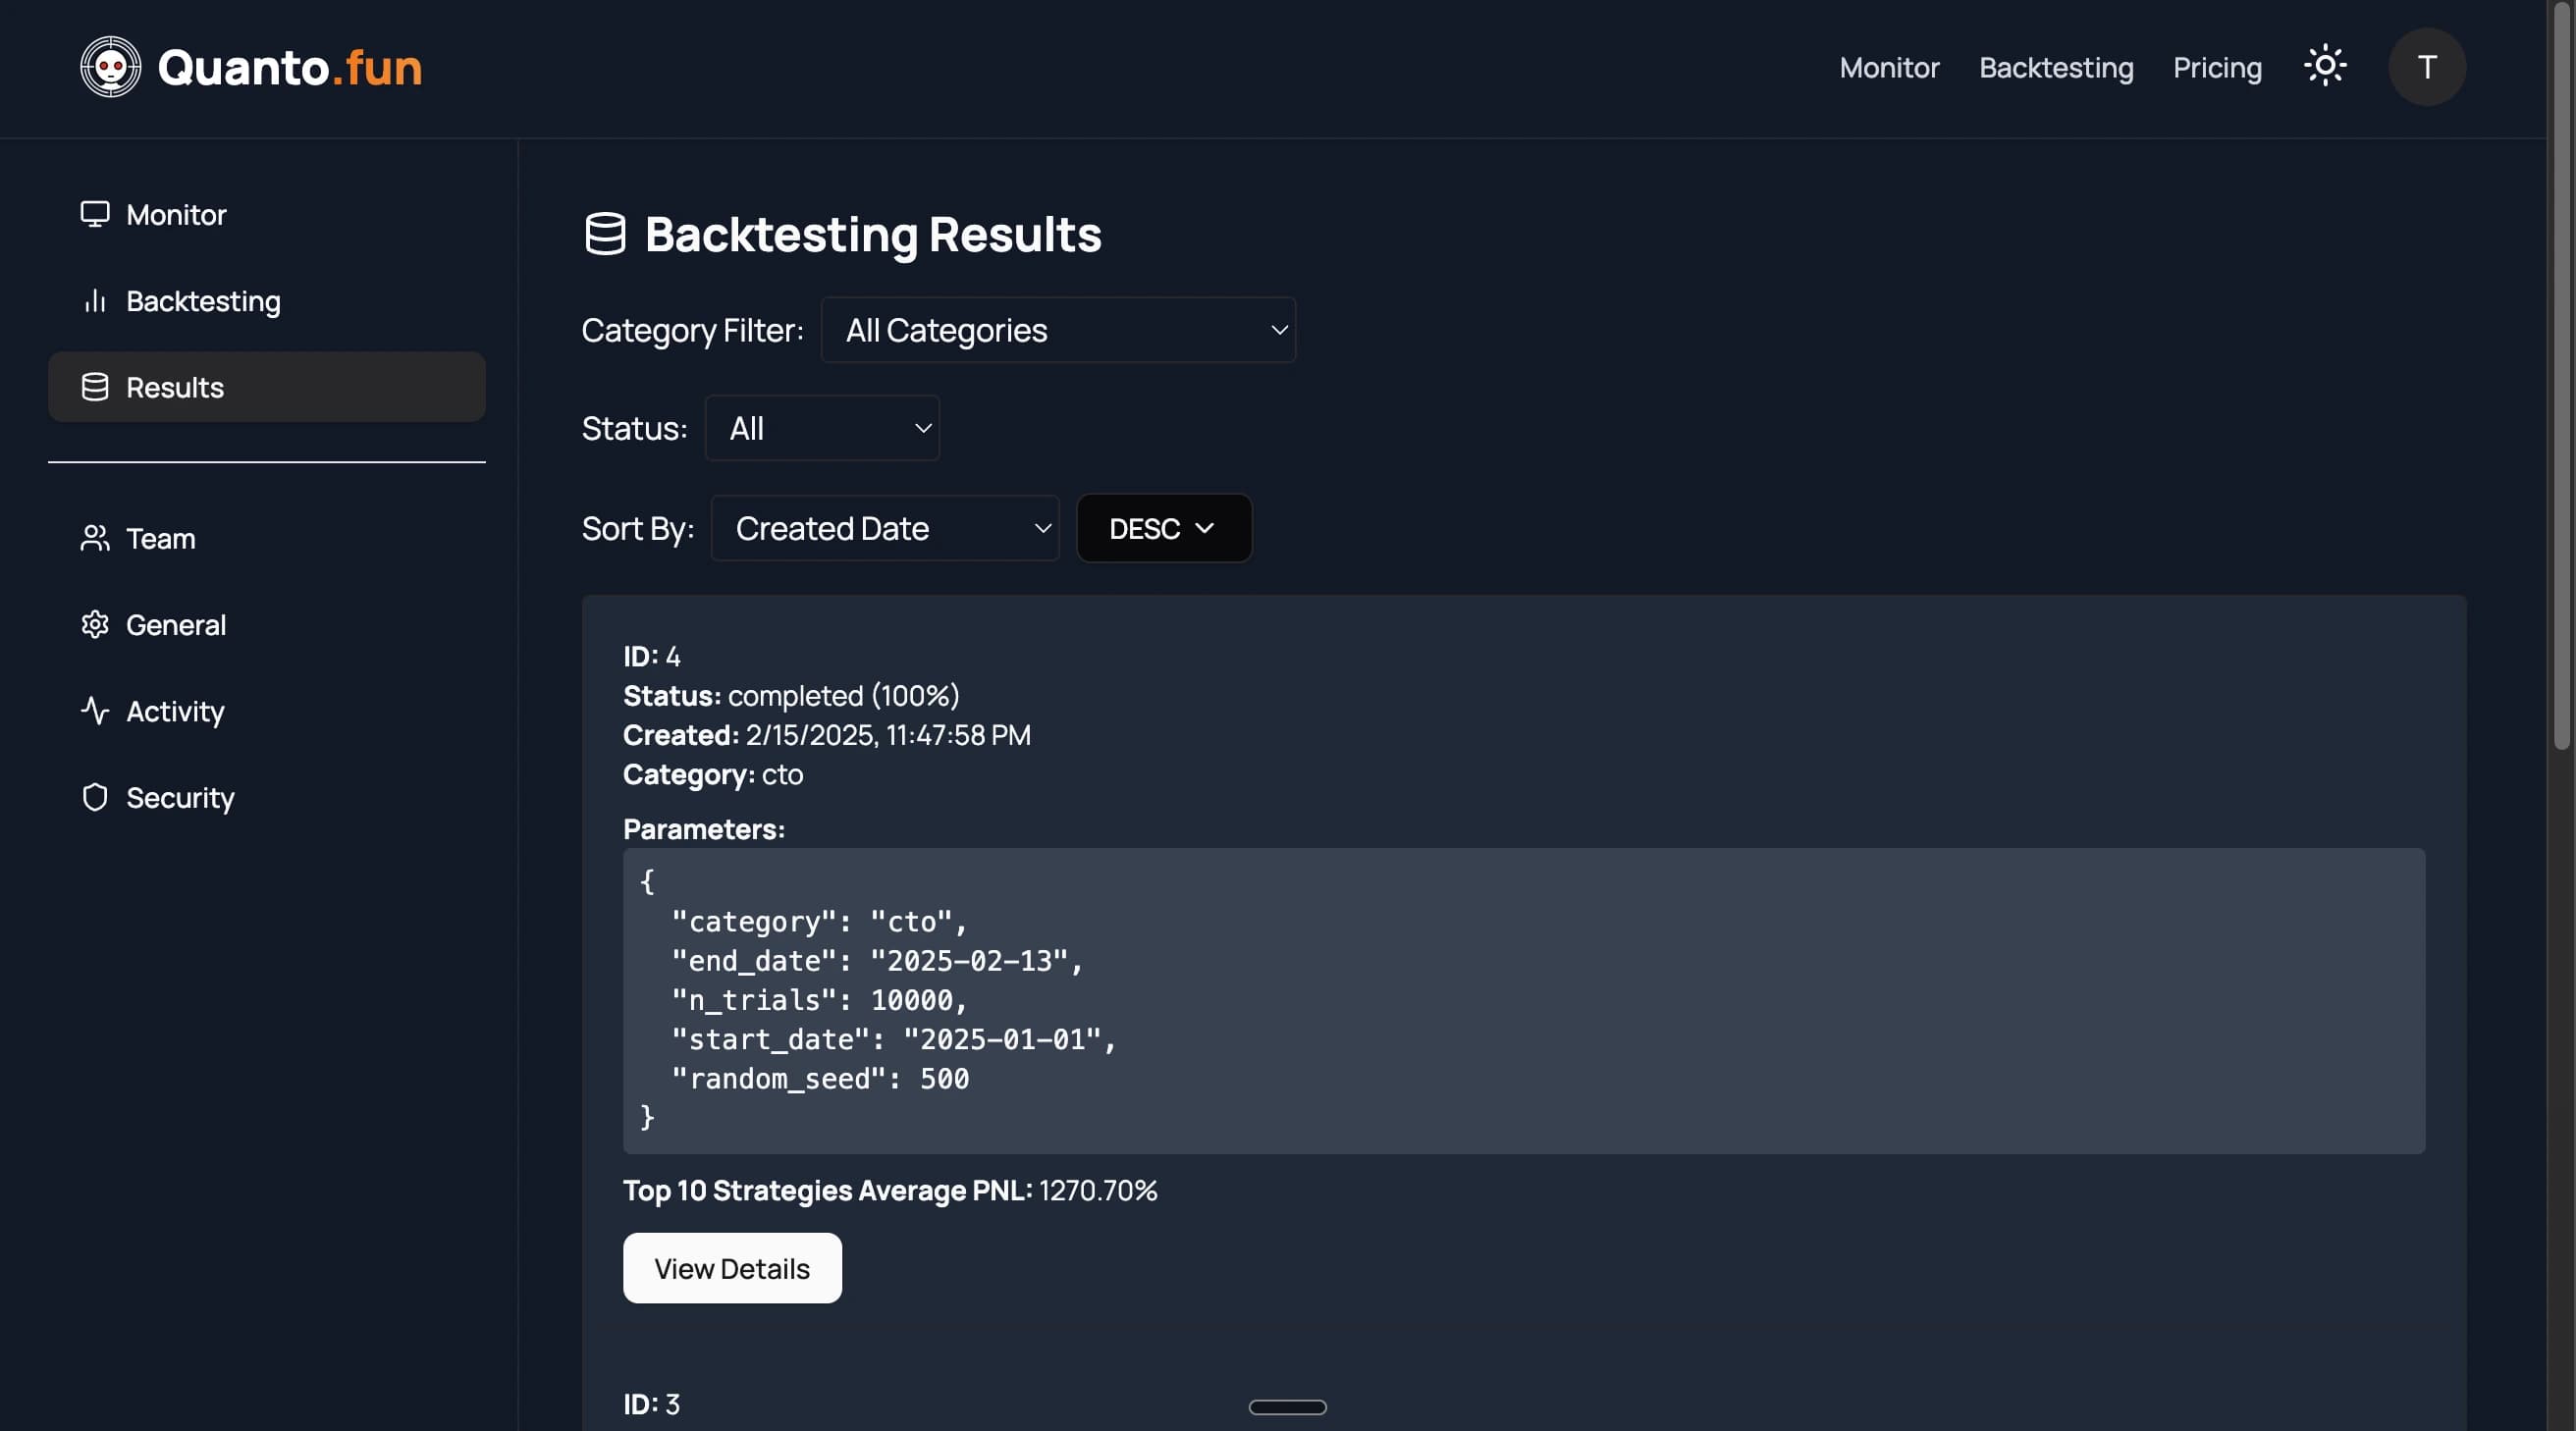2576x1431 pixels.
Task: Select the Results sidebar label
Action: point(175,387)
